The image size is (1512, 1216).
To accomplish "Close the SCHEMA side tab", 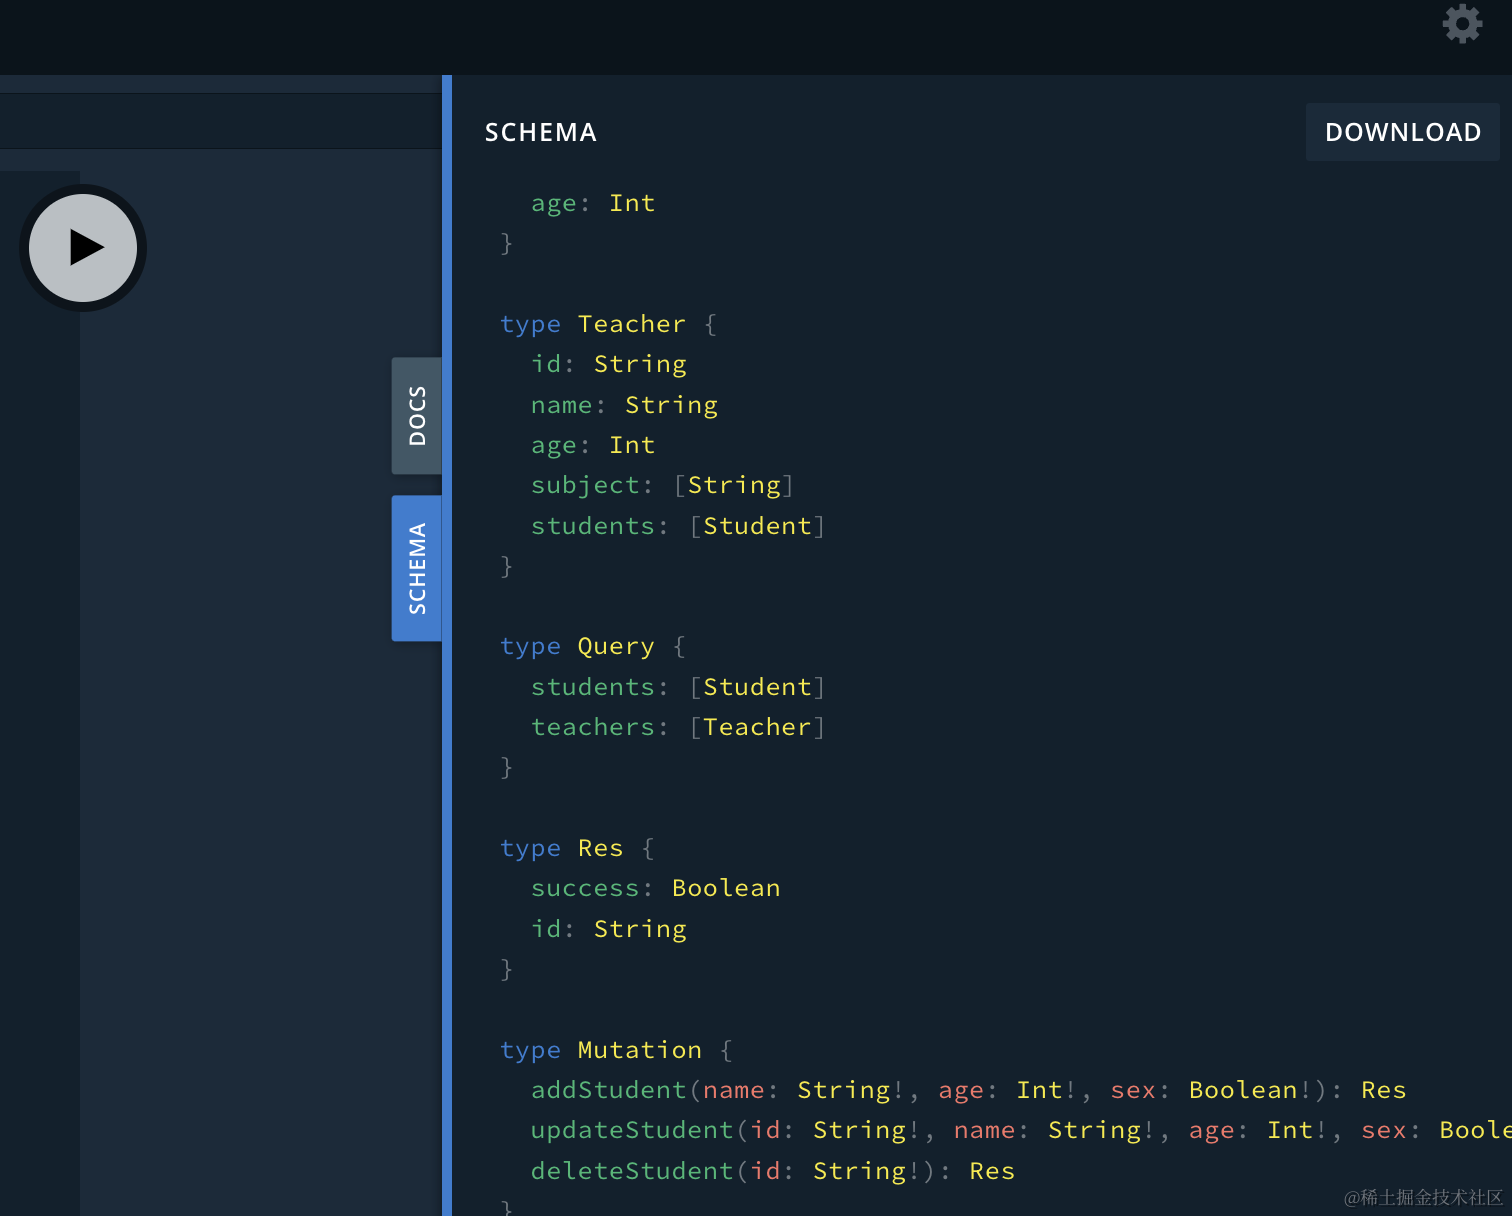I will tap(417, 568).
